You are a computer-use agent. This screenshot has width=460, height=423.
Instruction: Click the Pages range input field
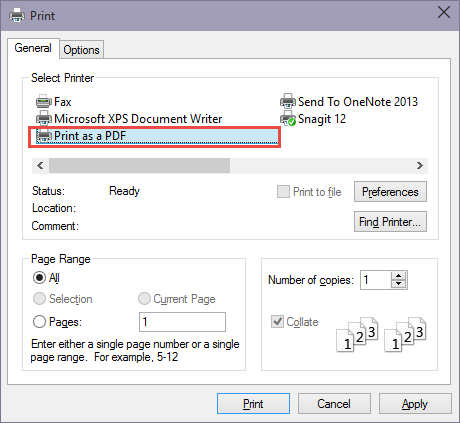click(x=182, y=322)
